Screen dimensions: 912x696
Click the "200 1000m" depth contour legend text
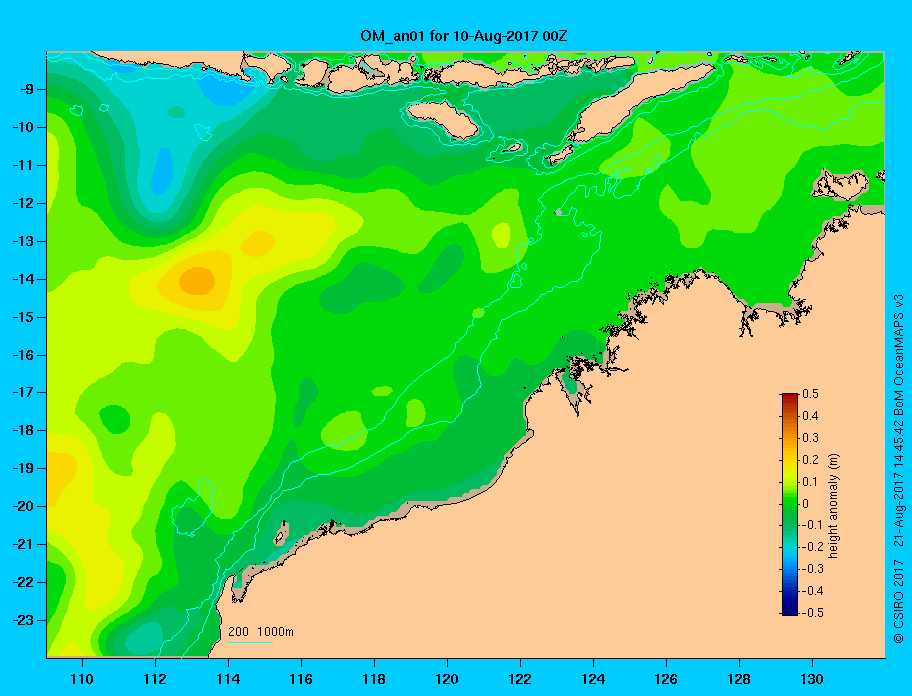(261, 632)
